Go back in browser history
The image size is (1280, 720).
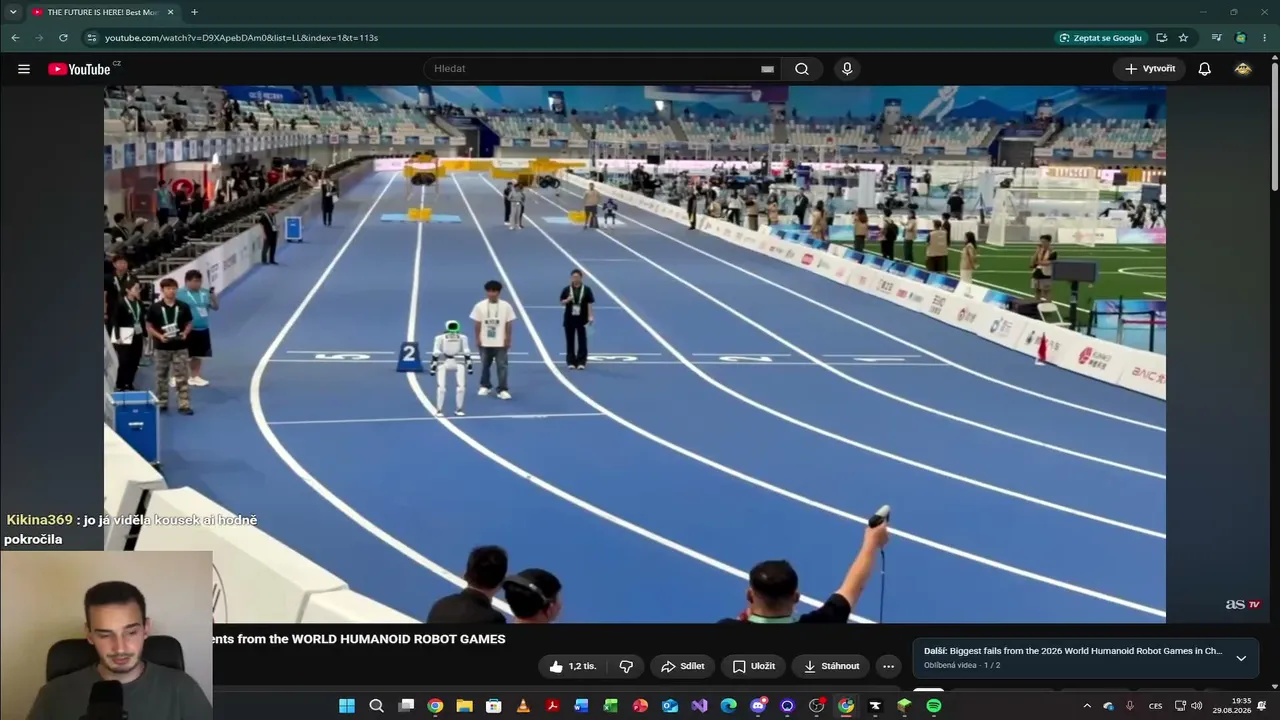pos(15,38)
